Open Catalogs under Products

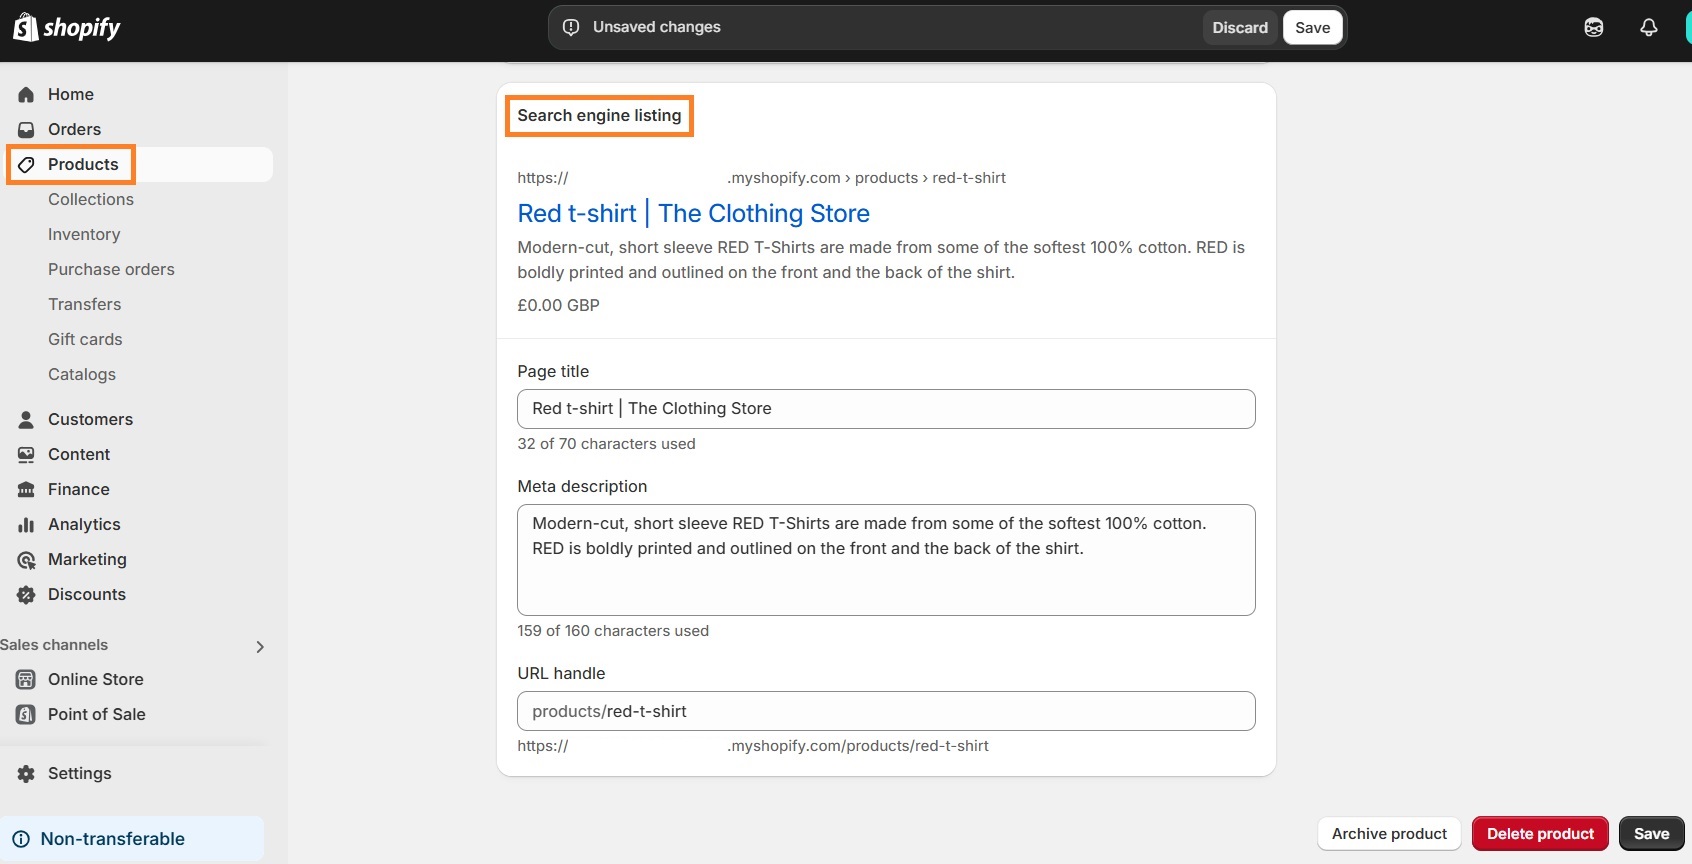pos(82,374)
